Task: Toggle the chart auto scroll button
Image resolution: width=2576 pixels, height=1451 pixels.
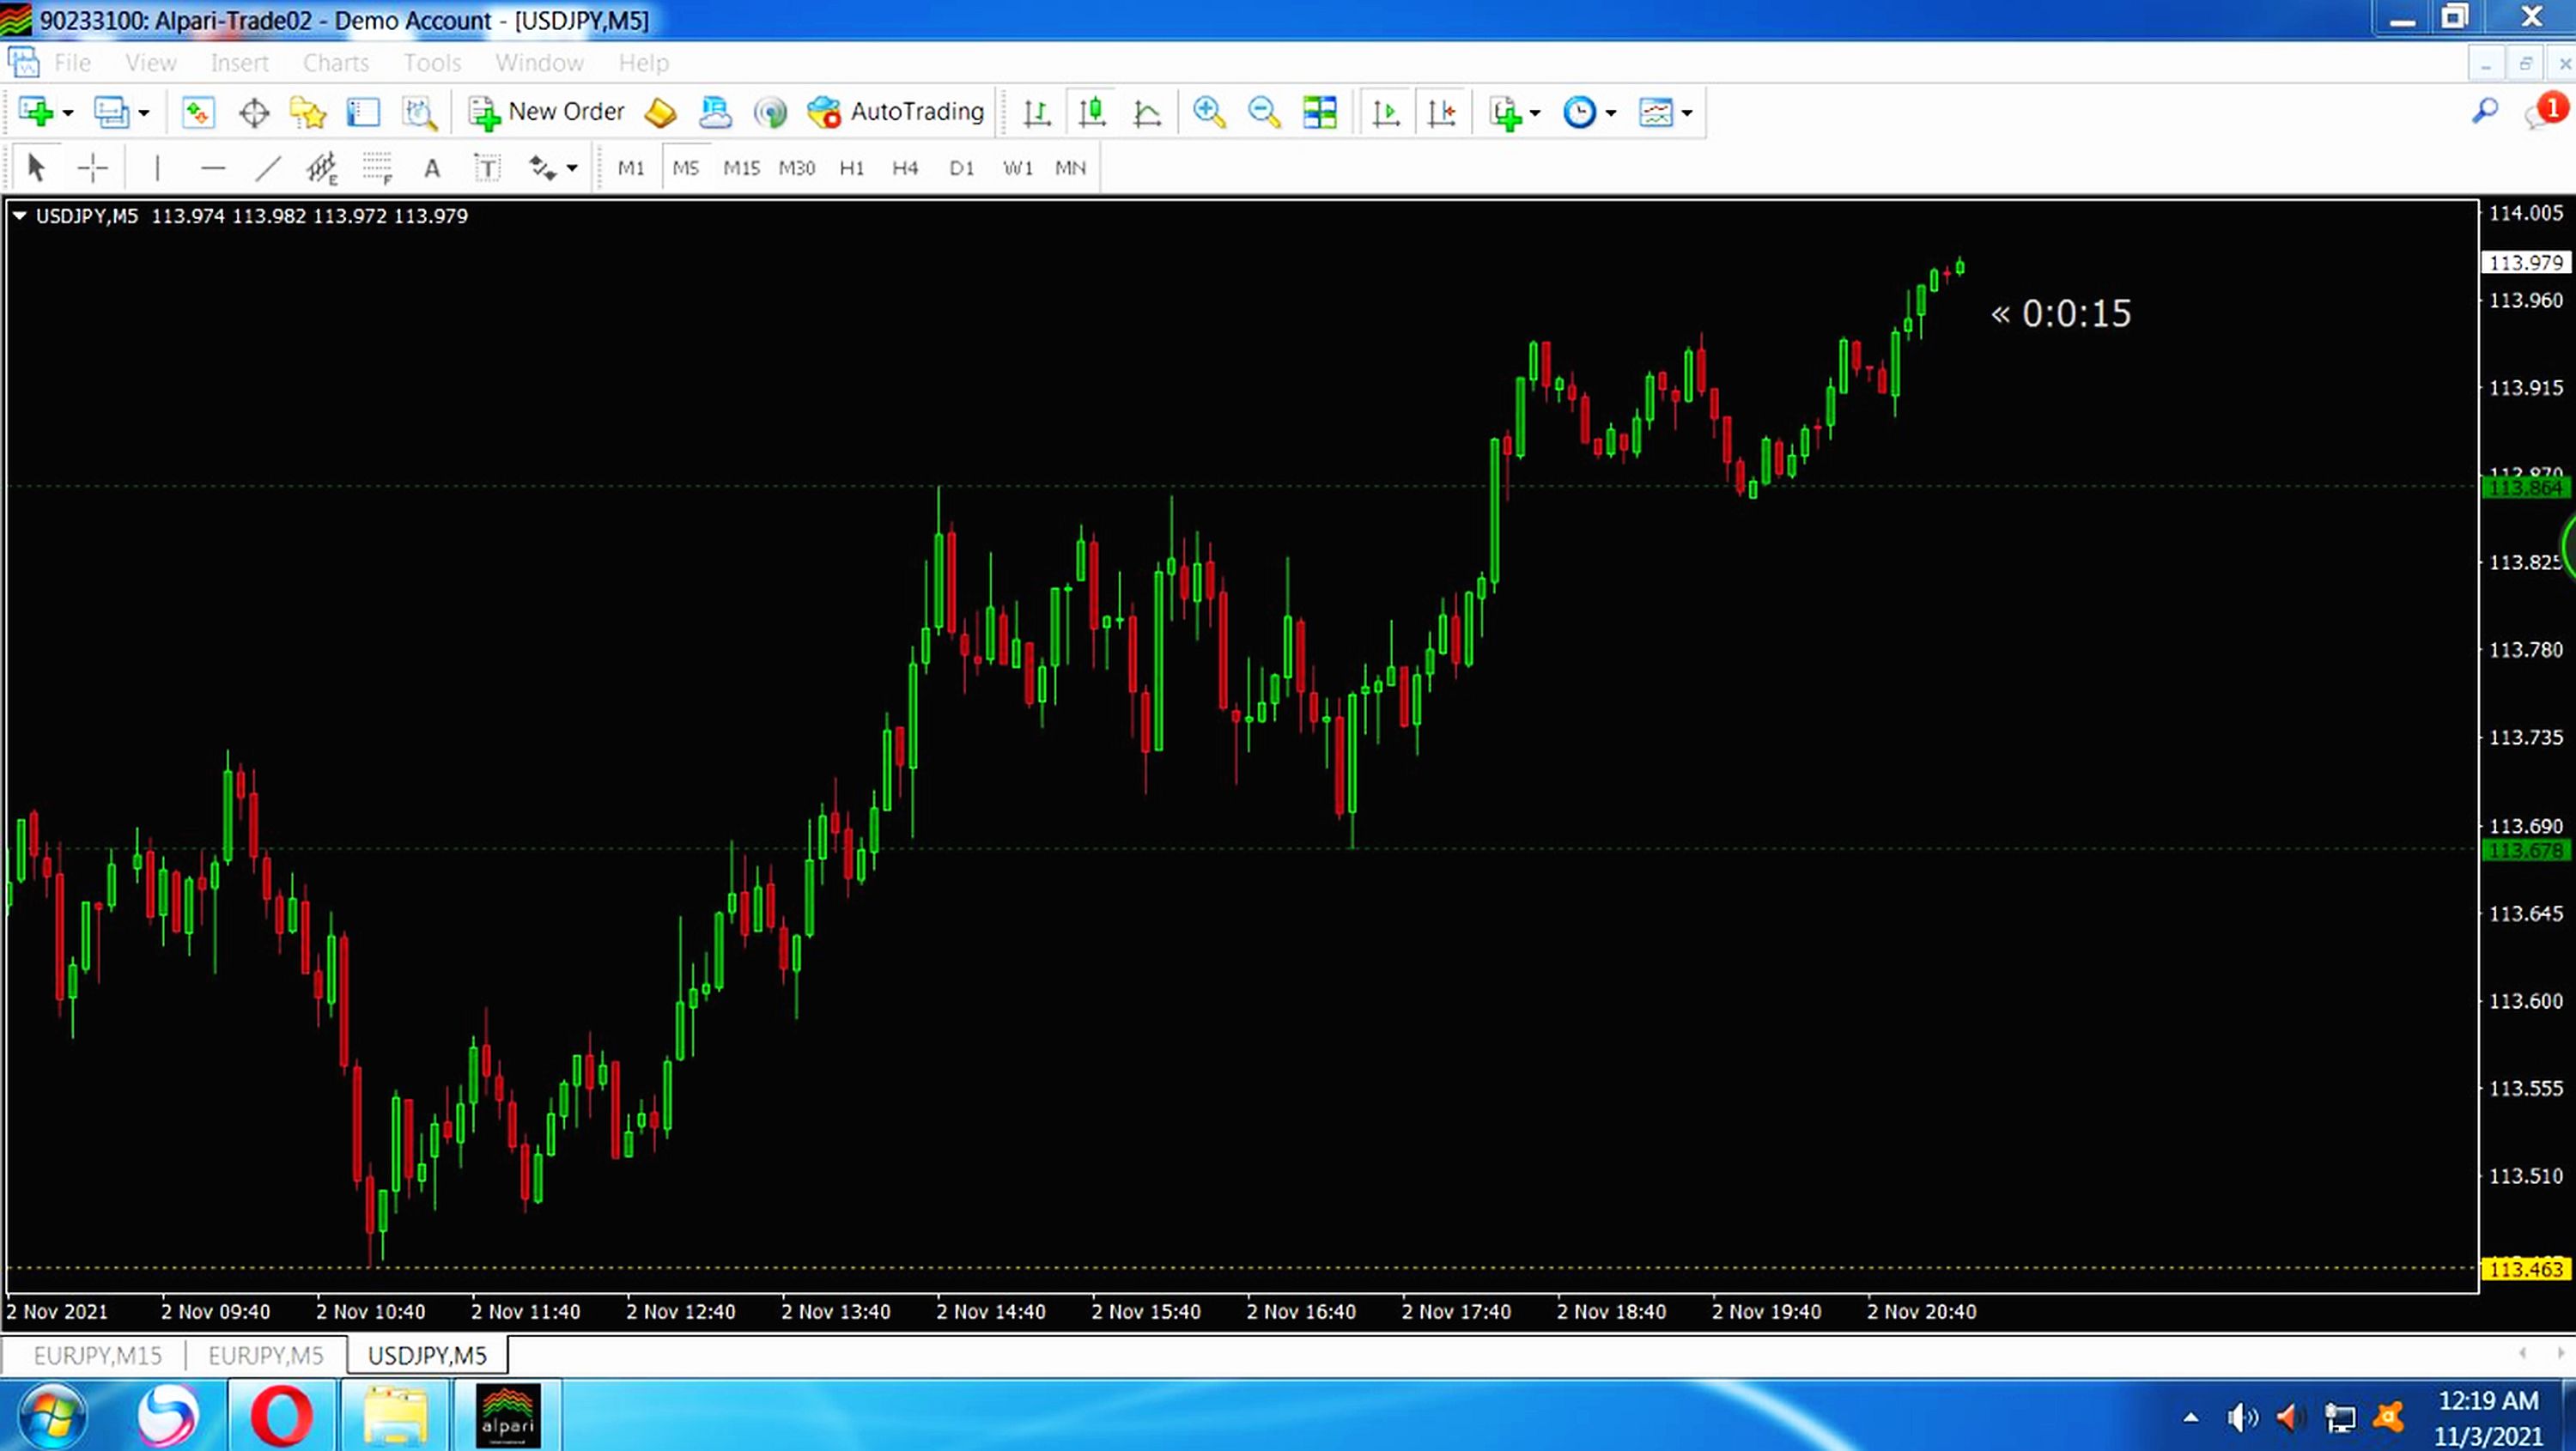Action: pos(1386,112)
